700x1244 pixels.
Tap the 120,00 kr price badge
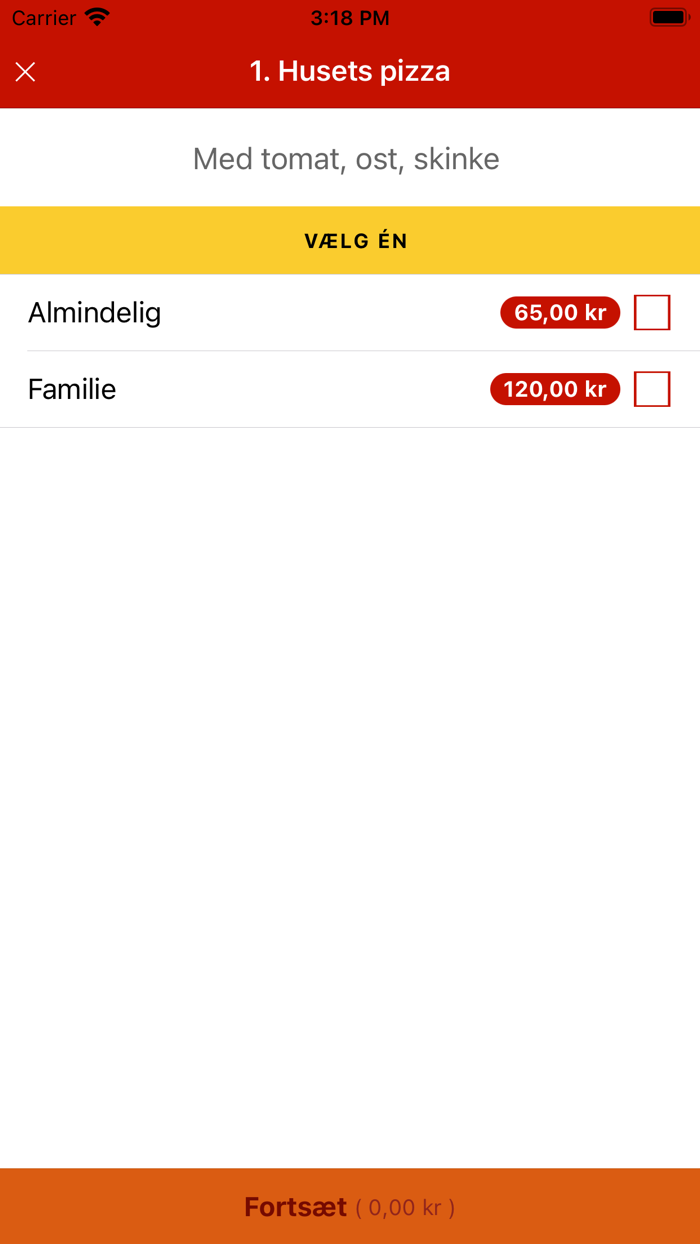point(555,389)
